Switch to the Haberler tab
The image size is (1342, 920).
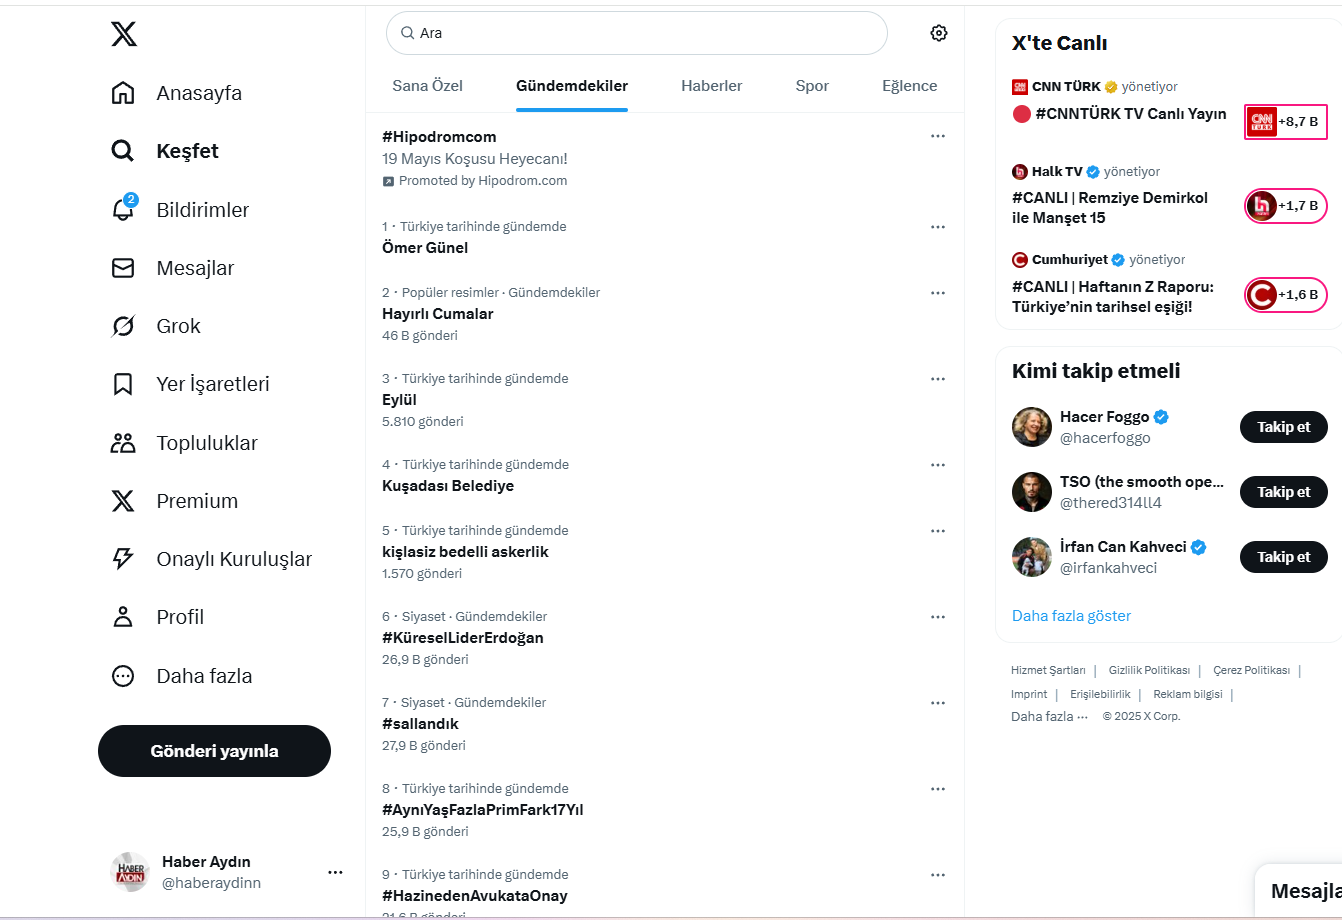point(711,86)
